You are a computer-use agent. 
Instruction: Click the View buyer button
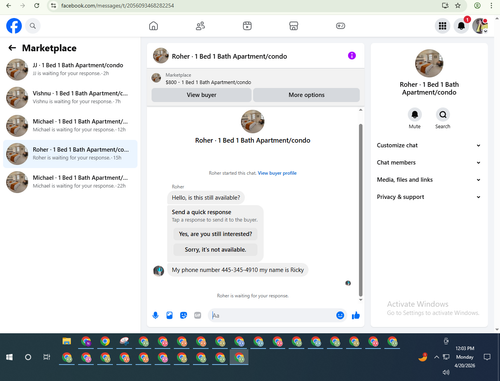click(x=201, y=95)
